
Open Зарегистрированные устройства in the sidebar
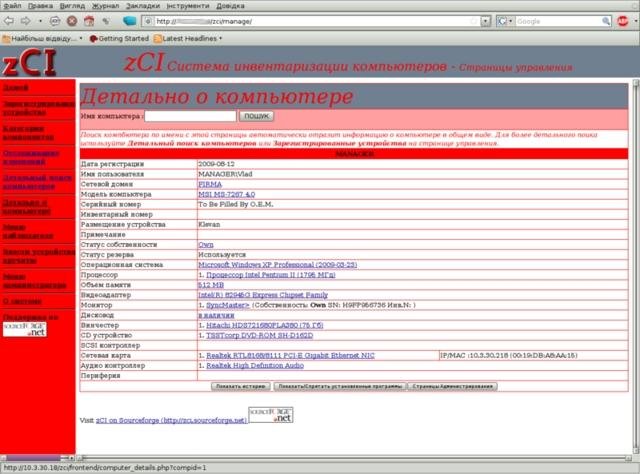click(39, 108)
